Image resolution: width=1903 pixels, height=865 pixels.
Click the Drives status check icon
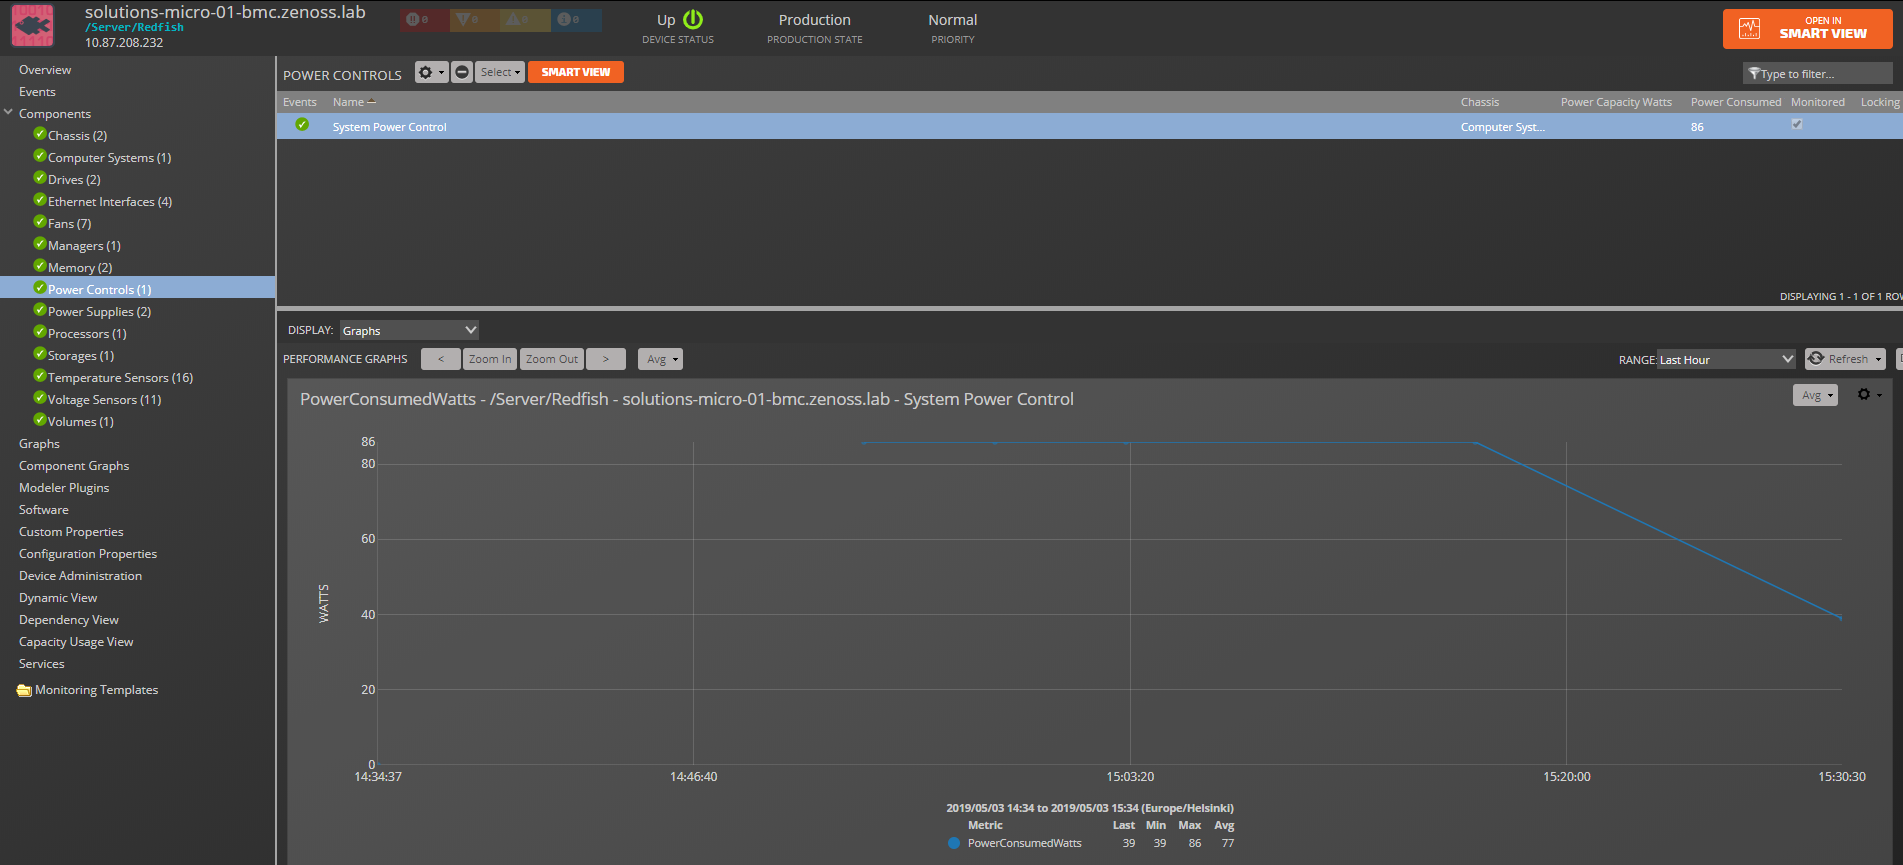coord(40,178)
